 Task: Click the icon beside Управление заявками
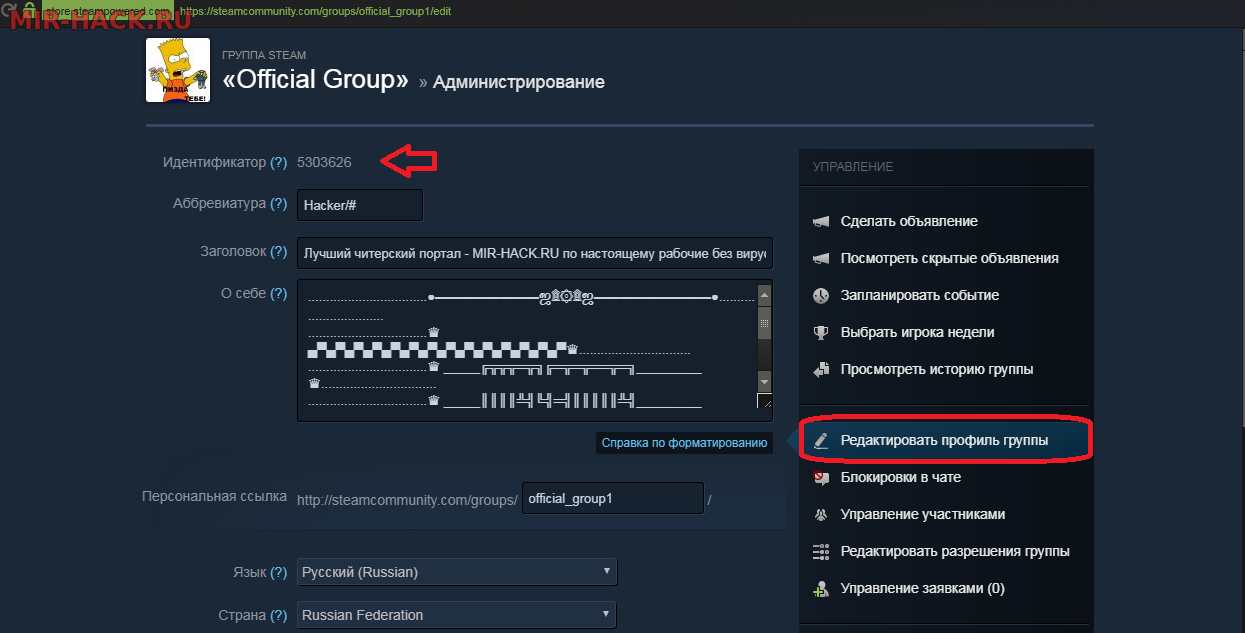pos(821,589)
